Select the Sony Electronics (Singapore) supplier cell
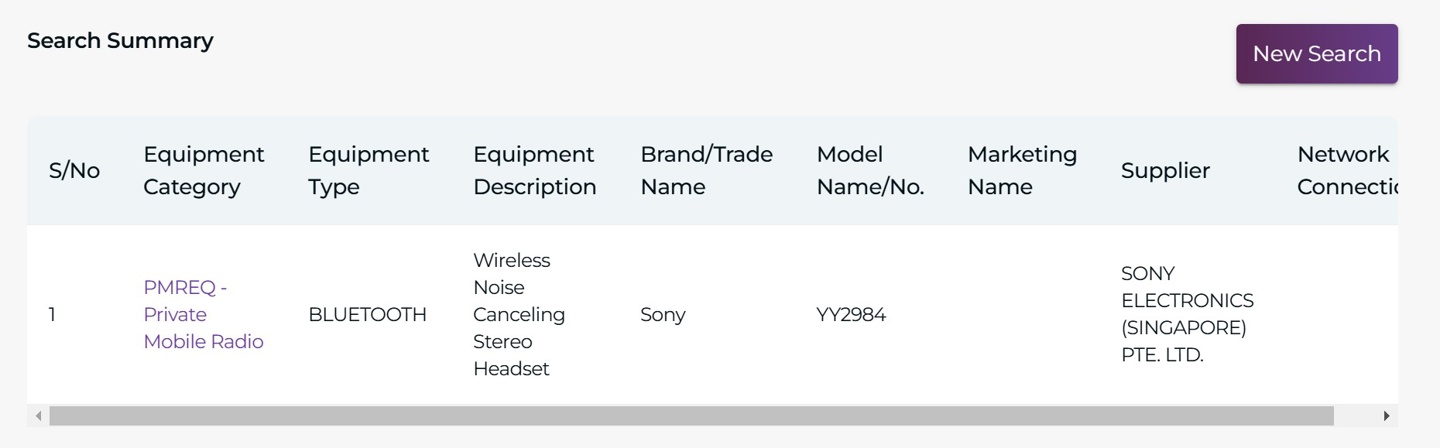 [x=1187, y=314]
